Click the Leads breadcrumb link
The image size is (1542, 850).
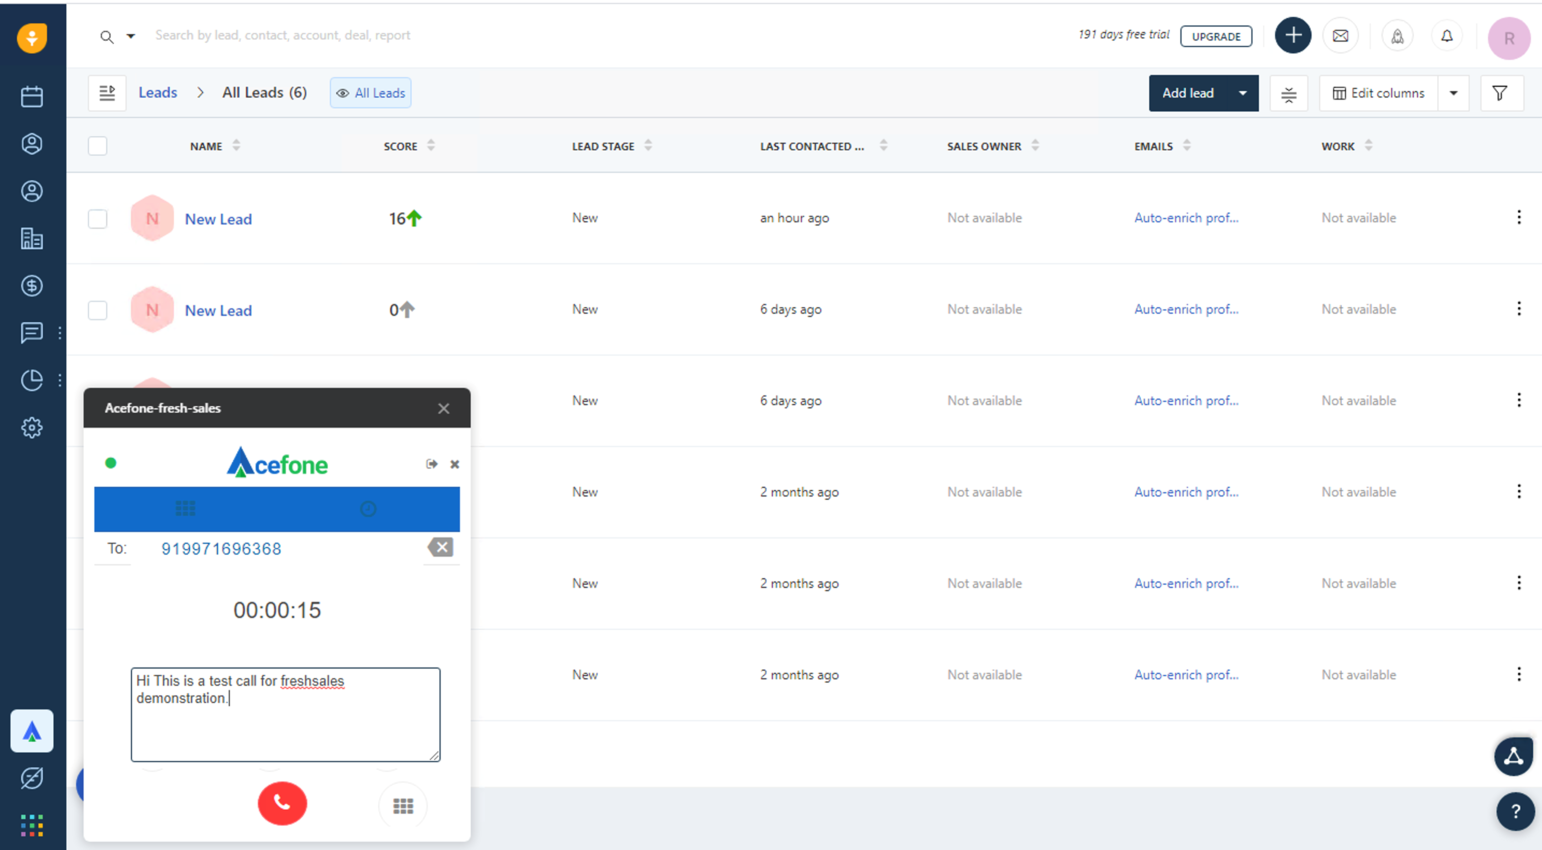tap(157, 92)
